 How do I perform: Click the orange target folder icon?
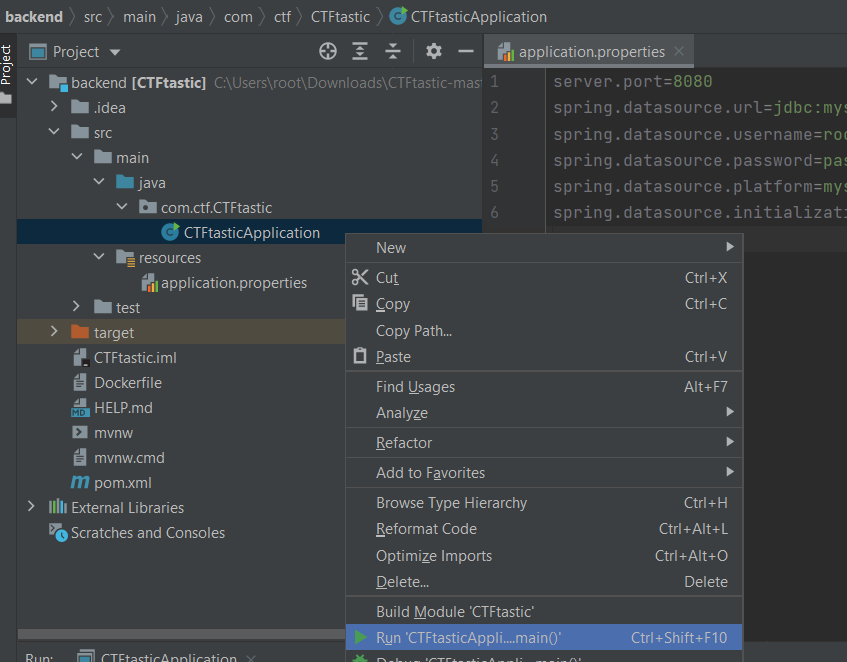(x=80, y=332)
